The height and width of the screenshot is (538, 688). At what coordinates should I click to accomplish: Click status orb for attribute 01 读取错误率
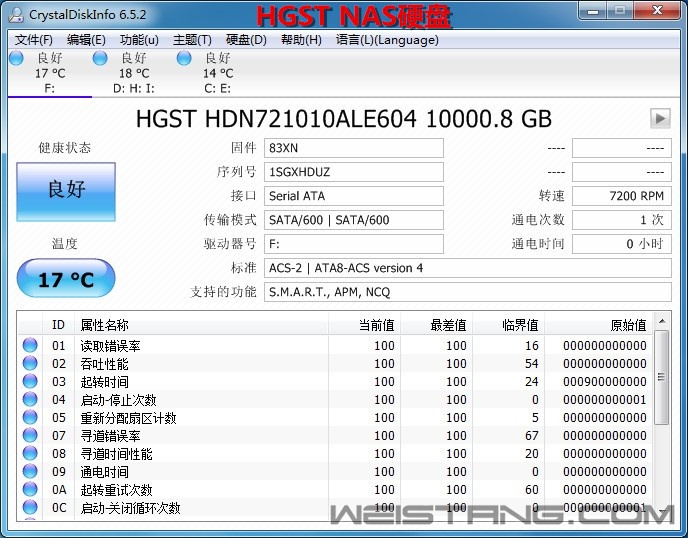[30, 346]
